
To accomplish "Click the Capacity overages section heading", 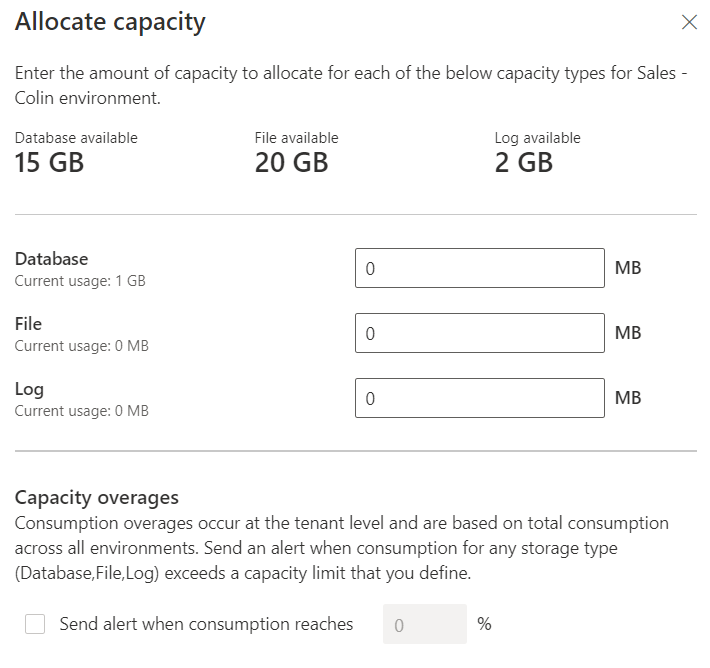I will 96,497.
